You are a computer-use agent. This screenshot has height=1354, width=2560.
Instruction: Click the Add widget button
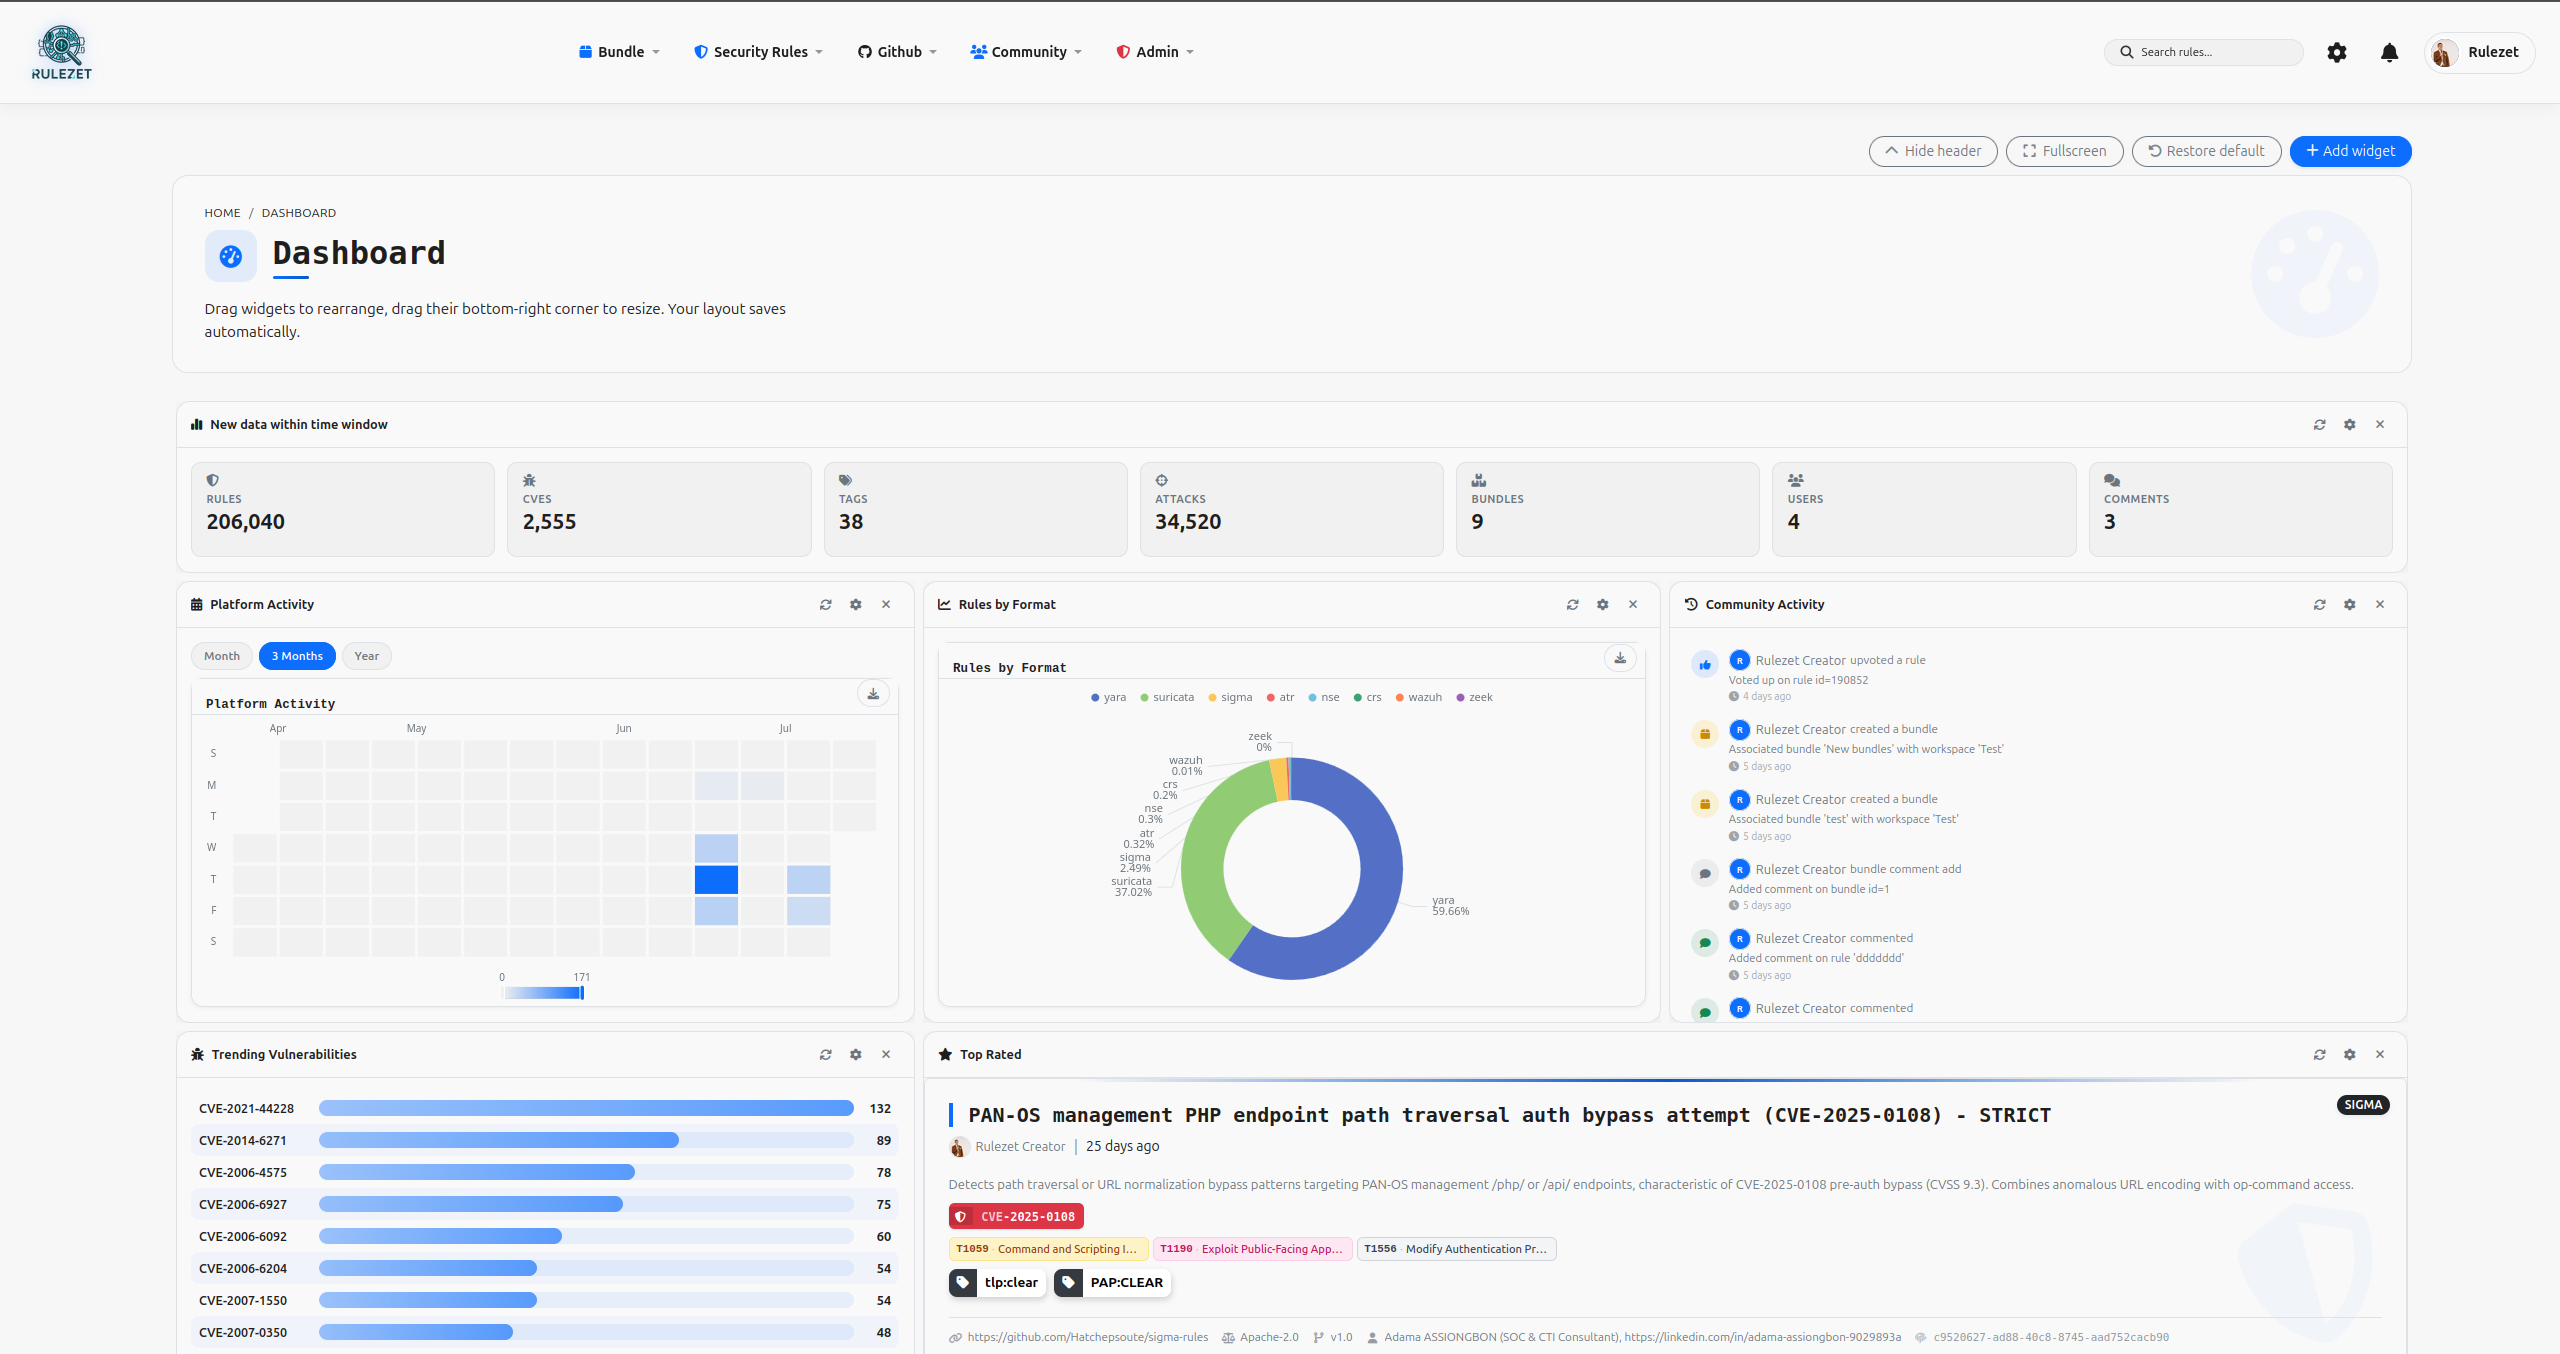pyautogui.click(x=2350, y=151)
